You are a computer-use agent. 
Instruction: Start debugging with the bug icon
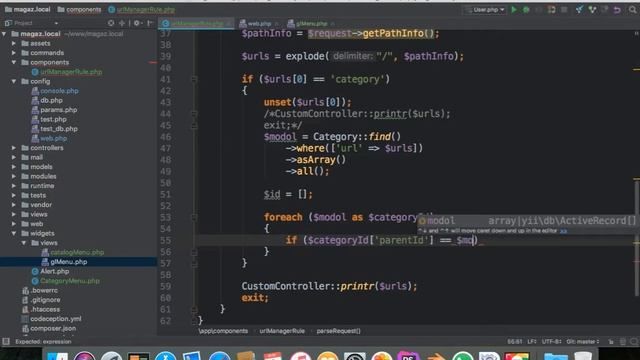[526, 9]
